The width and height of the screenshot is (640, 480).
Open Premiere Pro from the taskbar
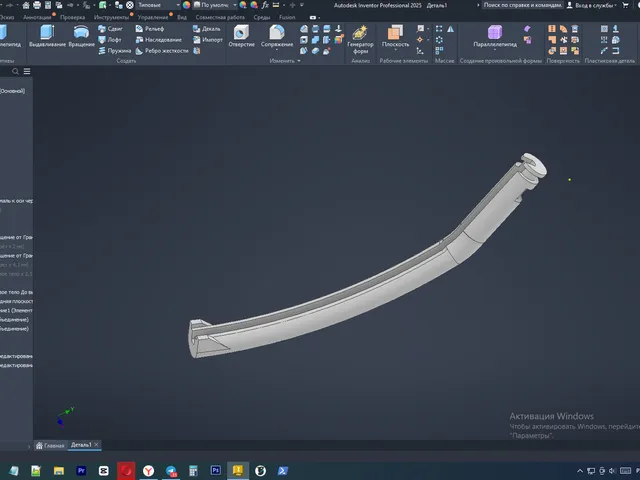coord(81,471)
